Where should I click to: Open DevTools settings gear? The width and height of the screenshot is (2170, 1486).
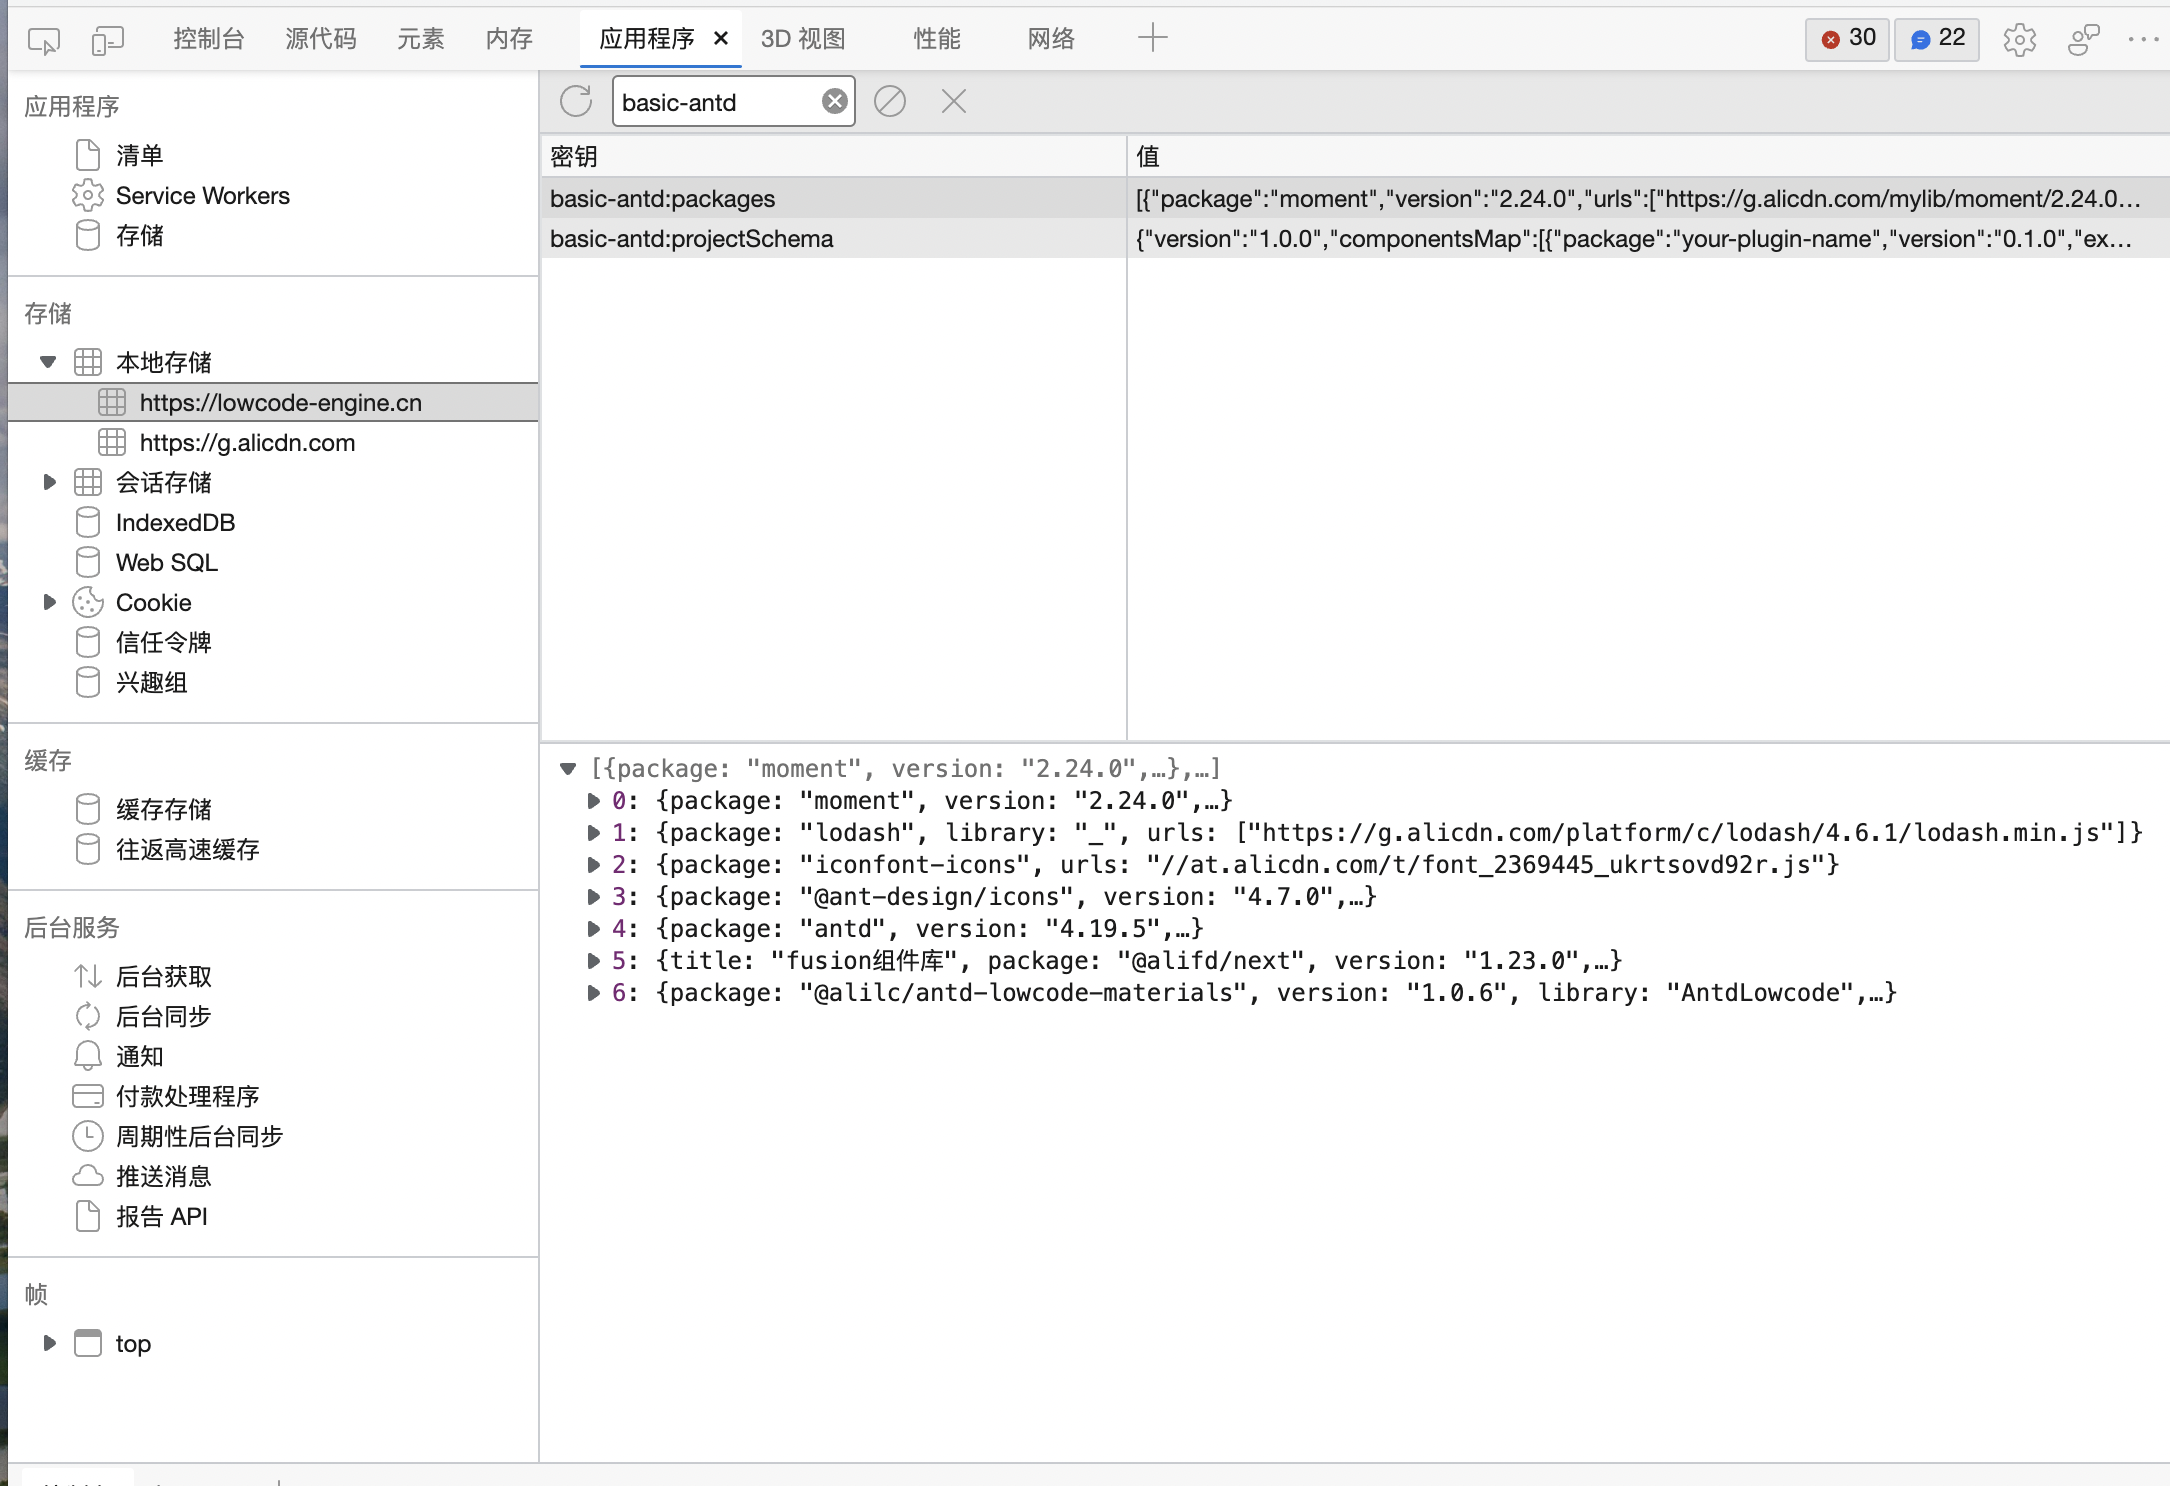[x=2019, y=40]
